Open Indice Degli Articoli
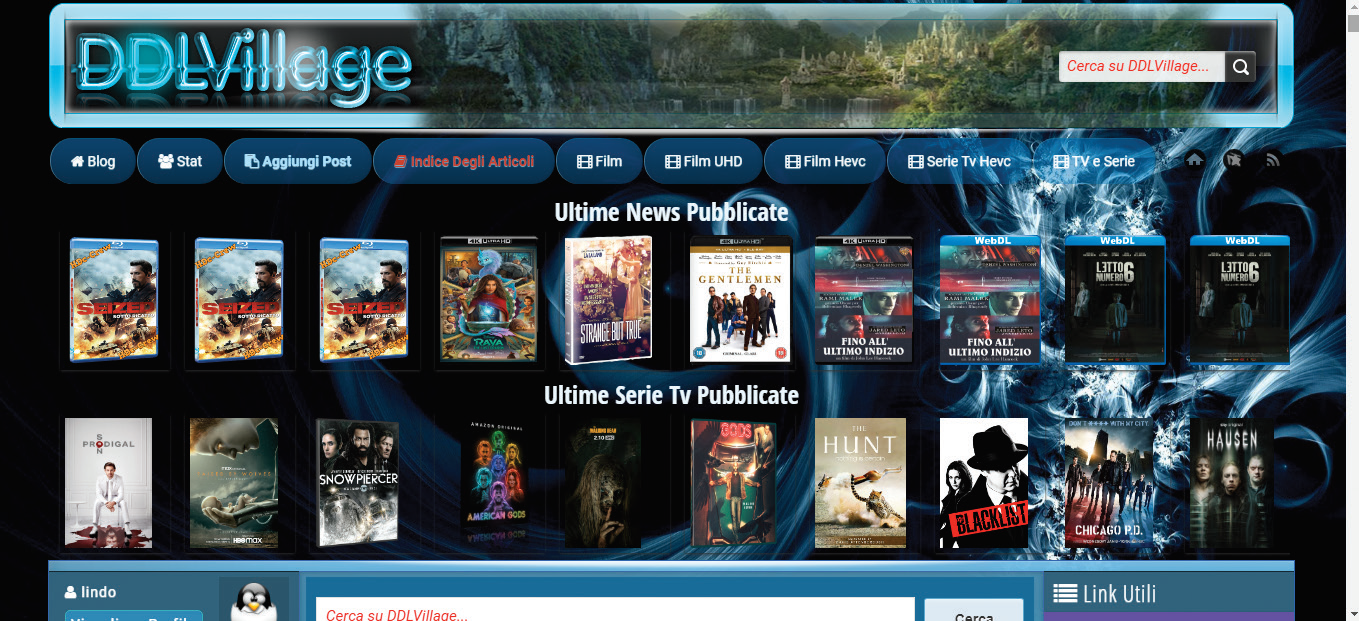Image resolution: width=1359 pixels, height=621 pixels. 464,161
